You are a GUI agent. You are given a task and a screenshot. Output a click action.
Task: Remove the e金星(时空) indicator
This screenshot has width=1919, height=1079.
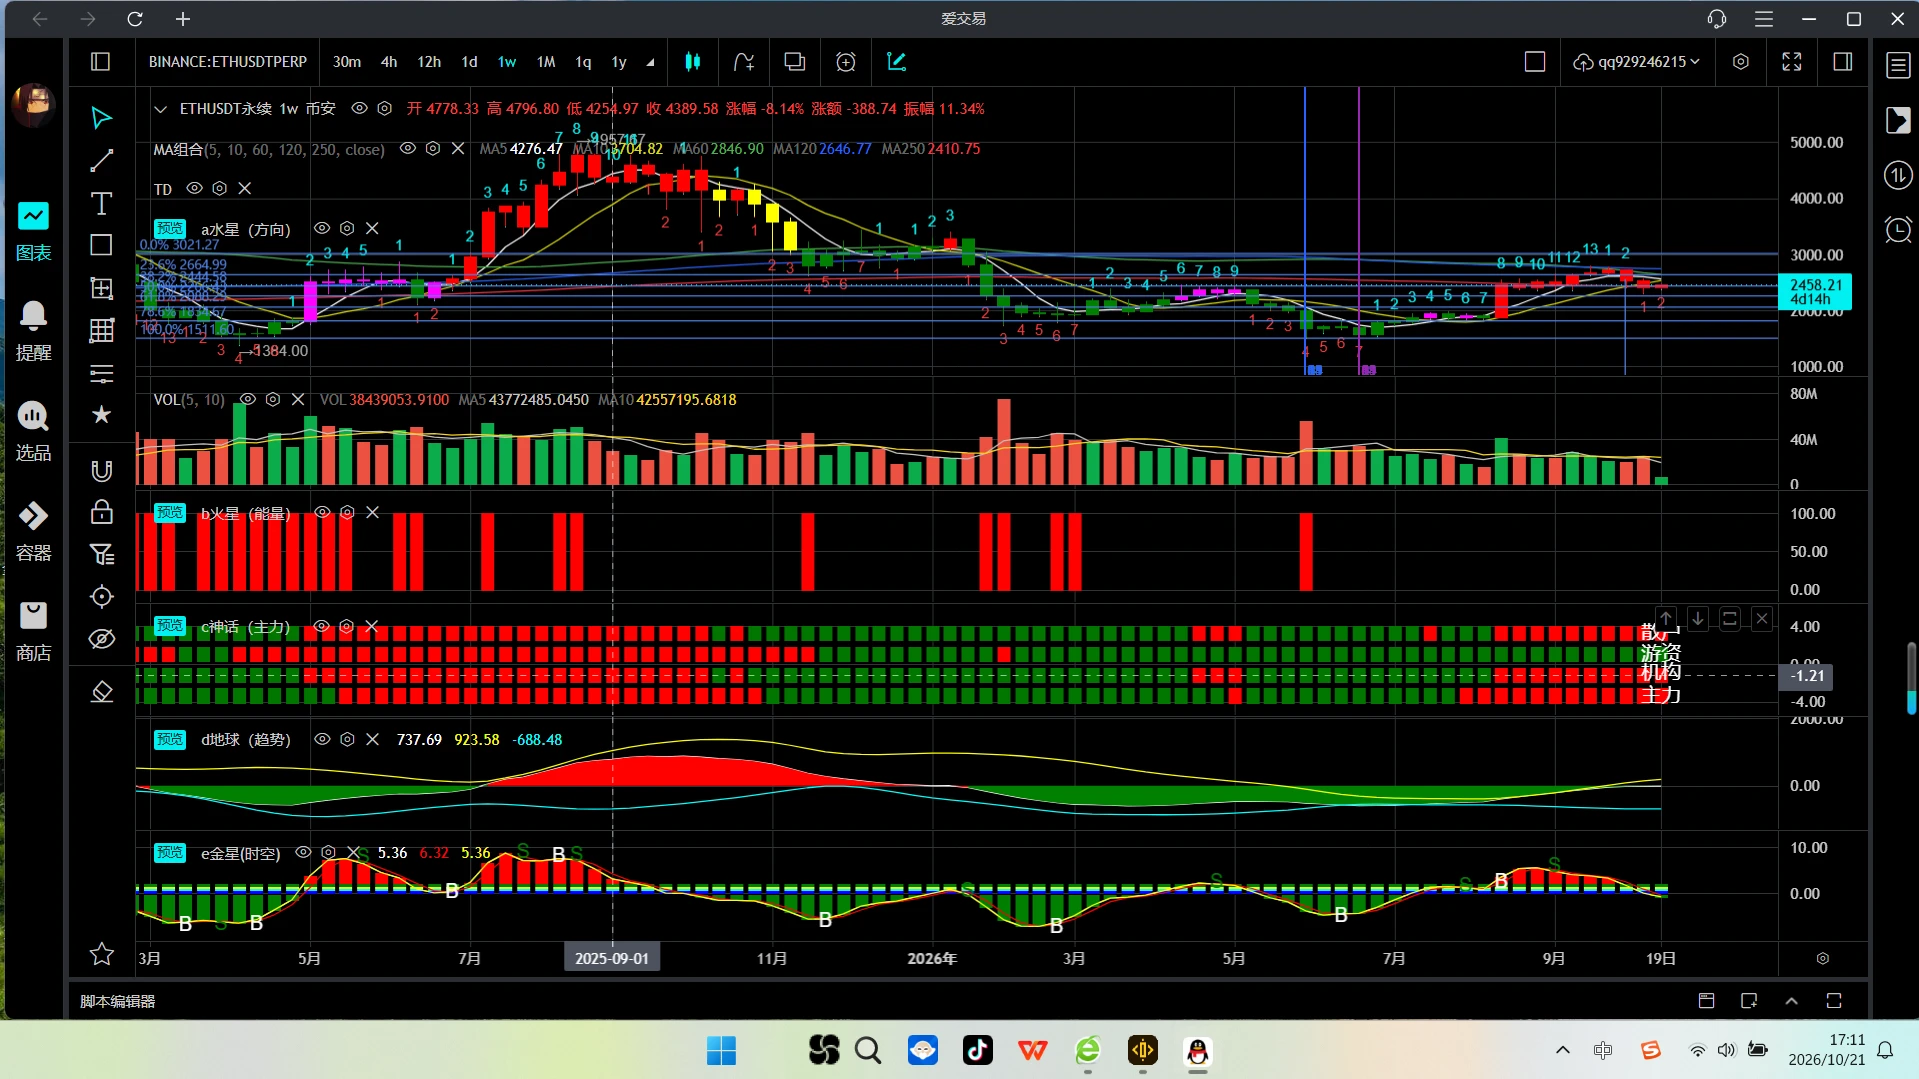point(353,852)
